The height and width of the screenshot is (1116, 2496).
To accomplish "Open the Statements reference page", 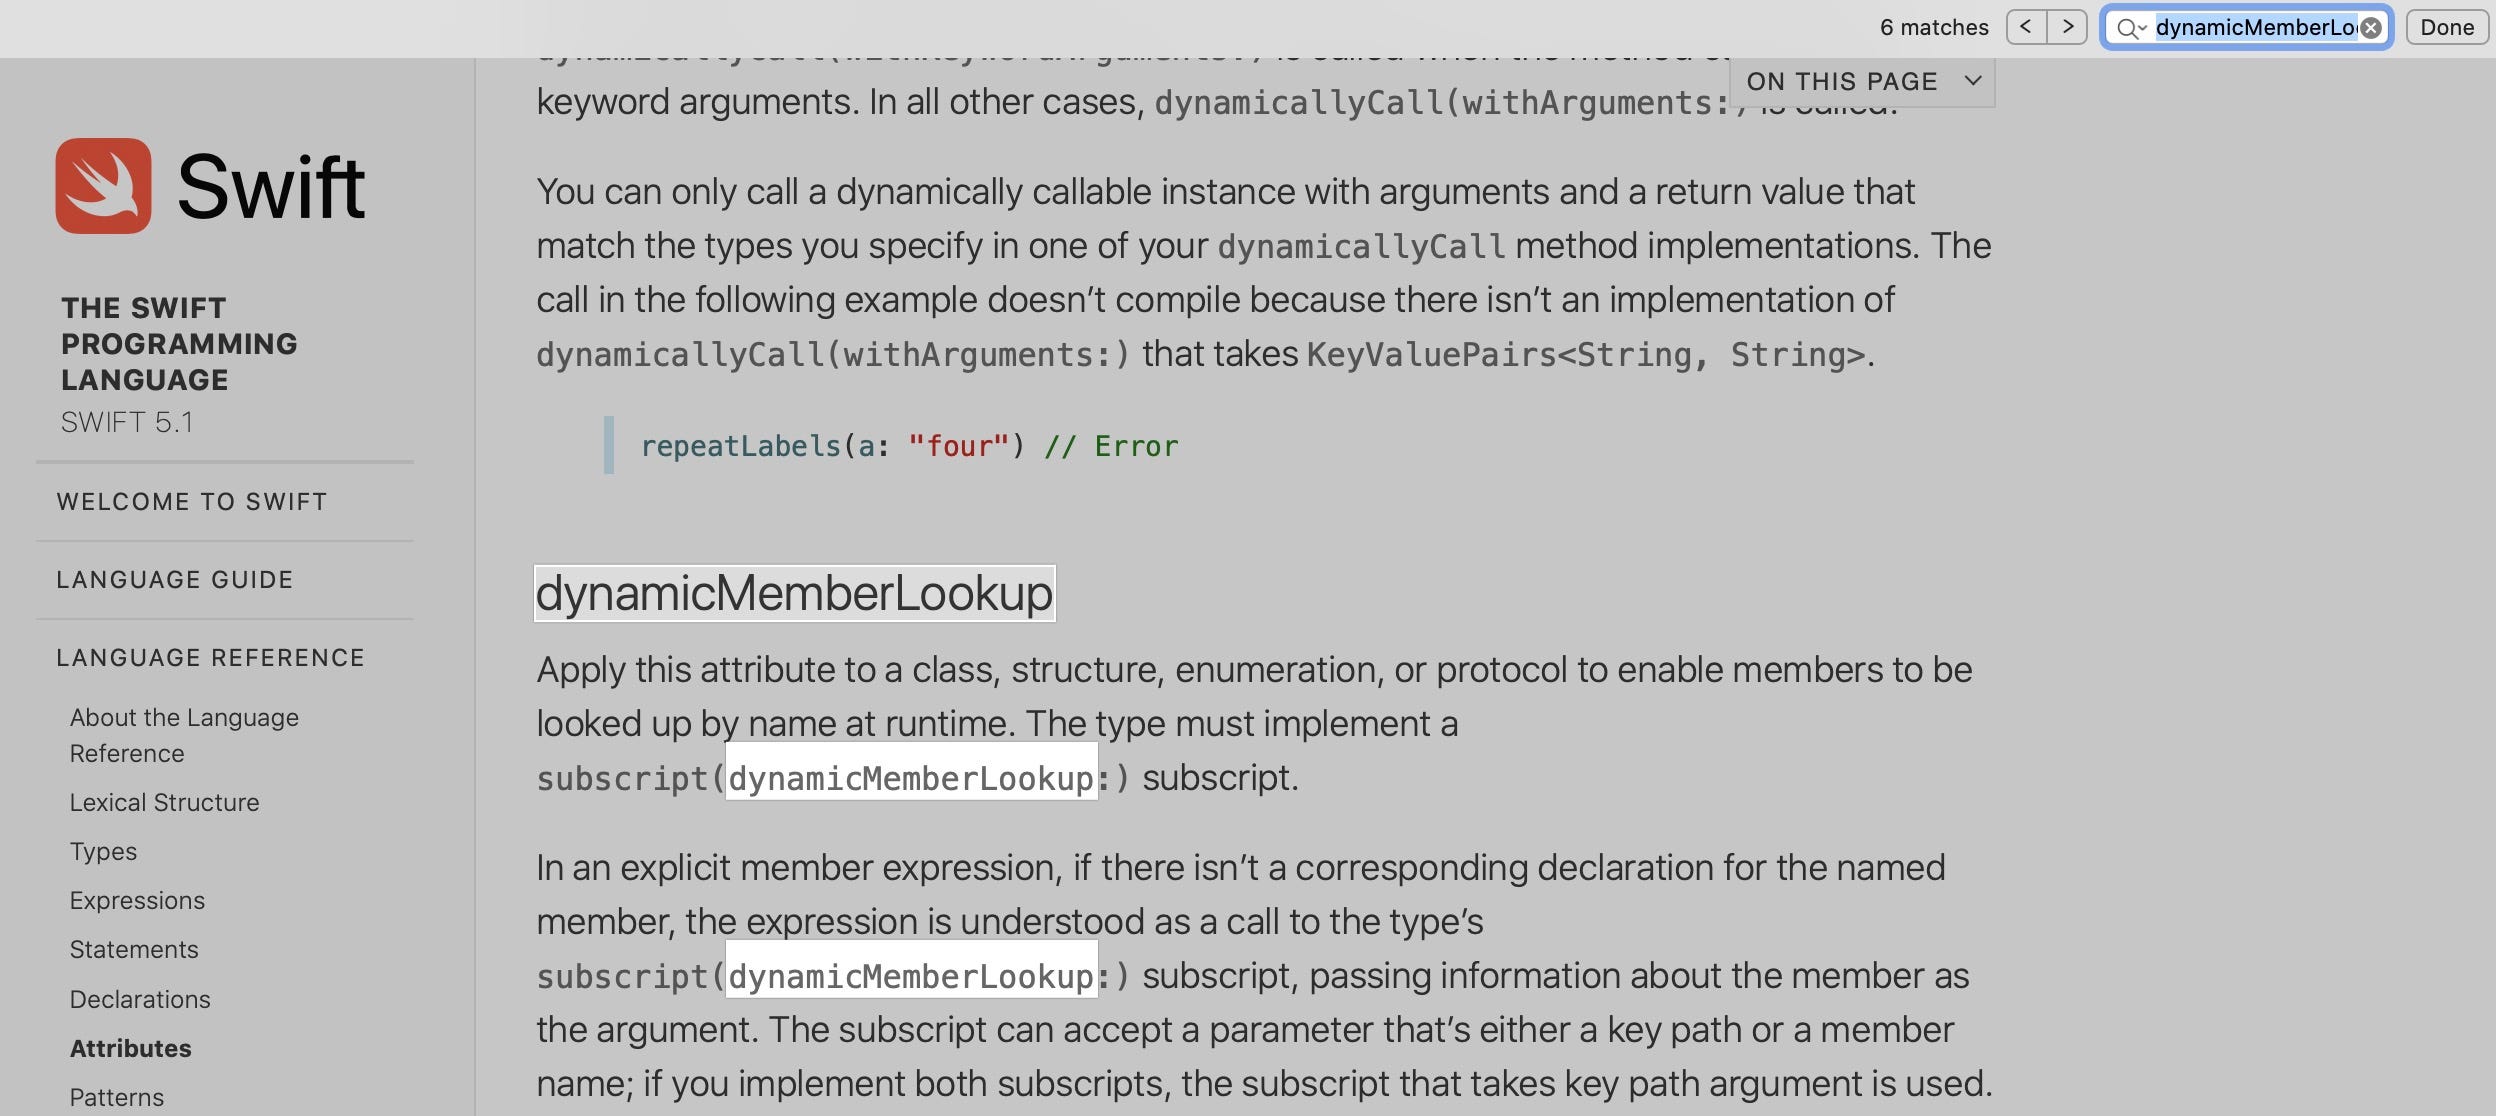I will (x=134, y=949).
